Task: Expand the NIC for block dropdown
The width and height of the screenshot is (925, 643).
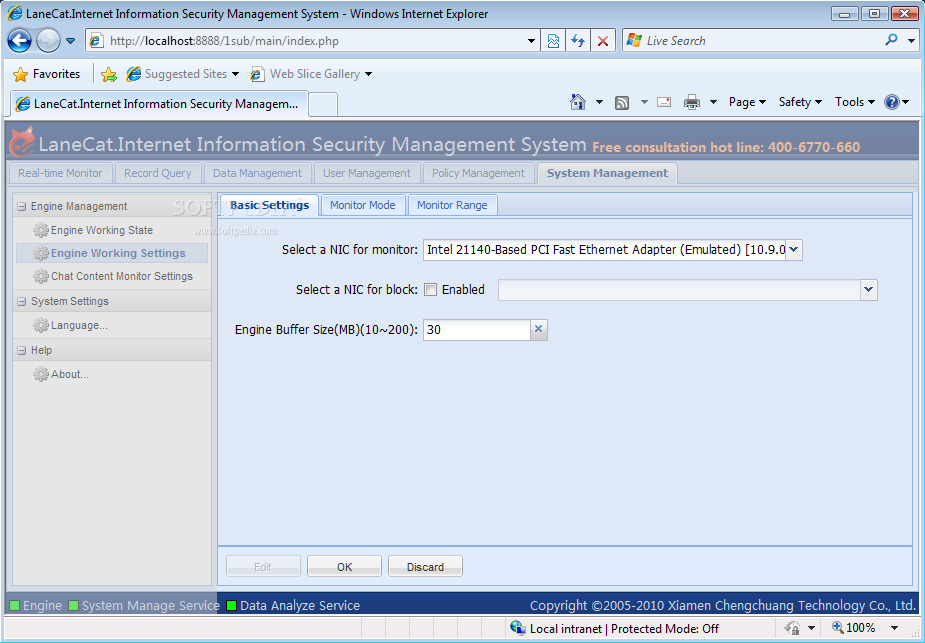Action: point(867,290)
